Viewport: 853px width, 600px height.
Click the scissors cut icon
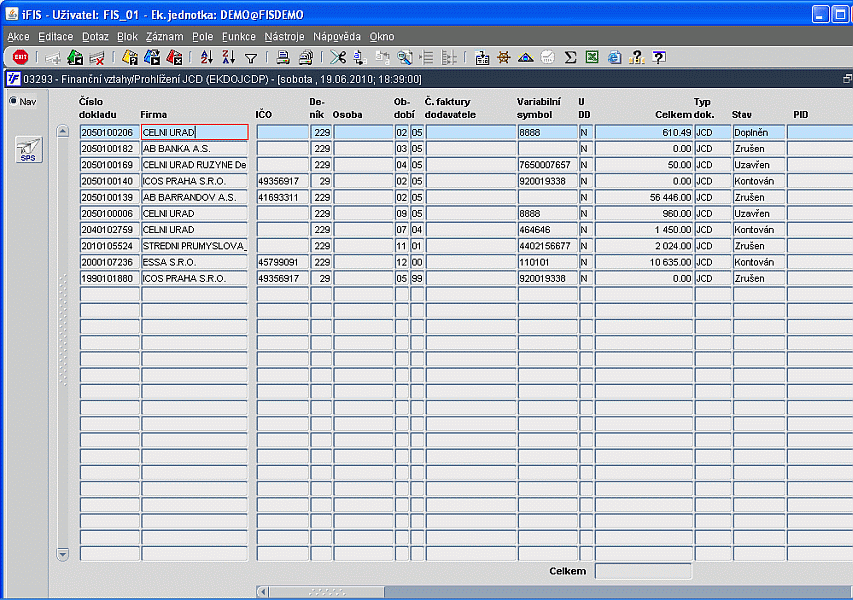pyautogui.click(x=338, y=57)
